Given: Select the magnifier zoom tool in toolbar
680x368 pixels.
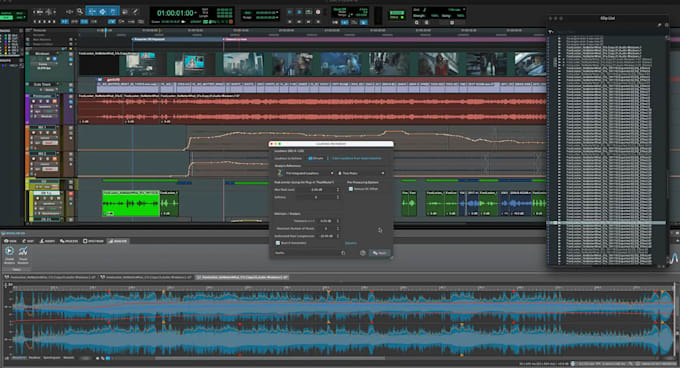Looking at the screenshot, I should [80, 12].
